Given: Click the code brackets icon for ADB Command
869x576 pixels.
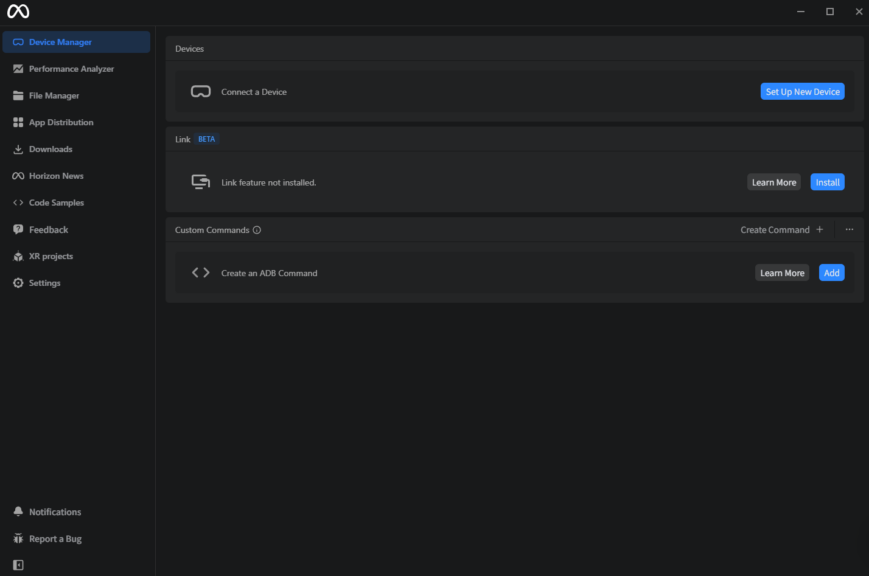Looking at the screenshot, I should click(x=201, y=273).
